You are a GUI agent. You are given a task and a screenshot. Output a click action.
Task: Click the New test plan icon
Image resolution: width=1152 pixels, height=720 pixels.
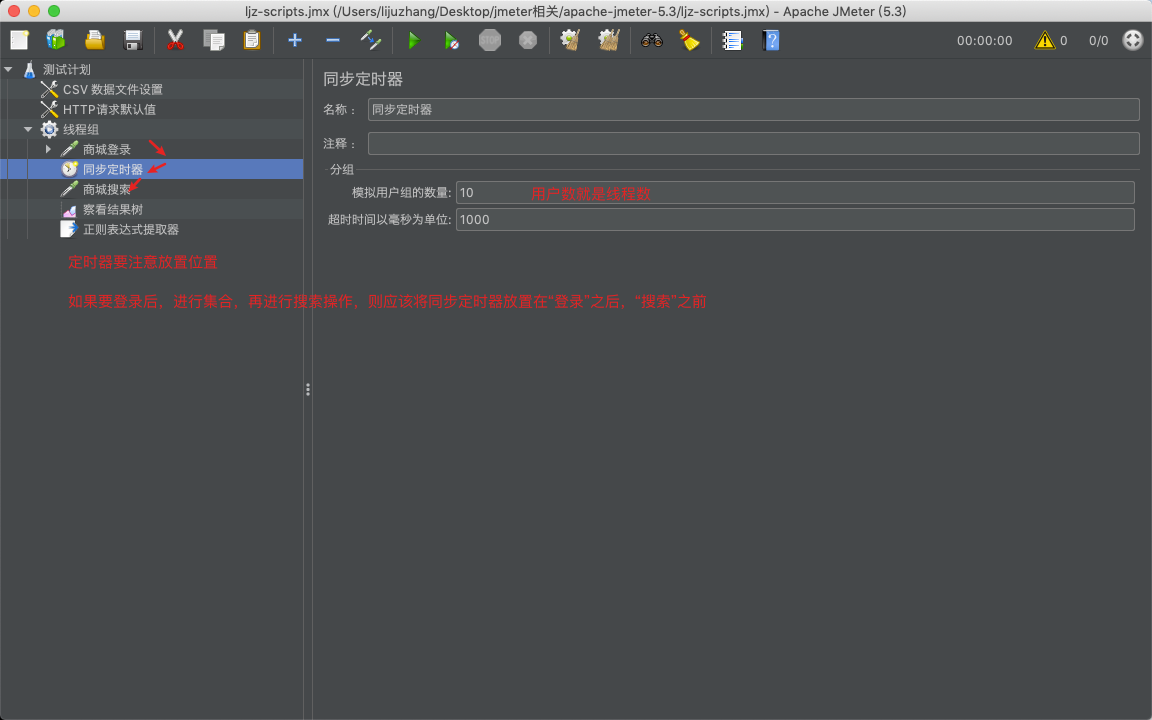19,40
